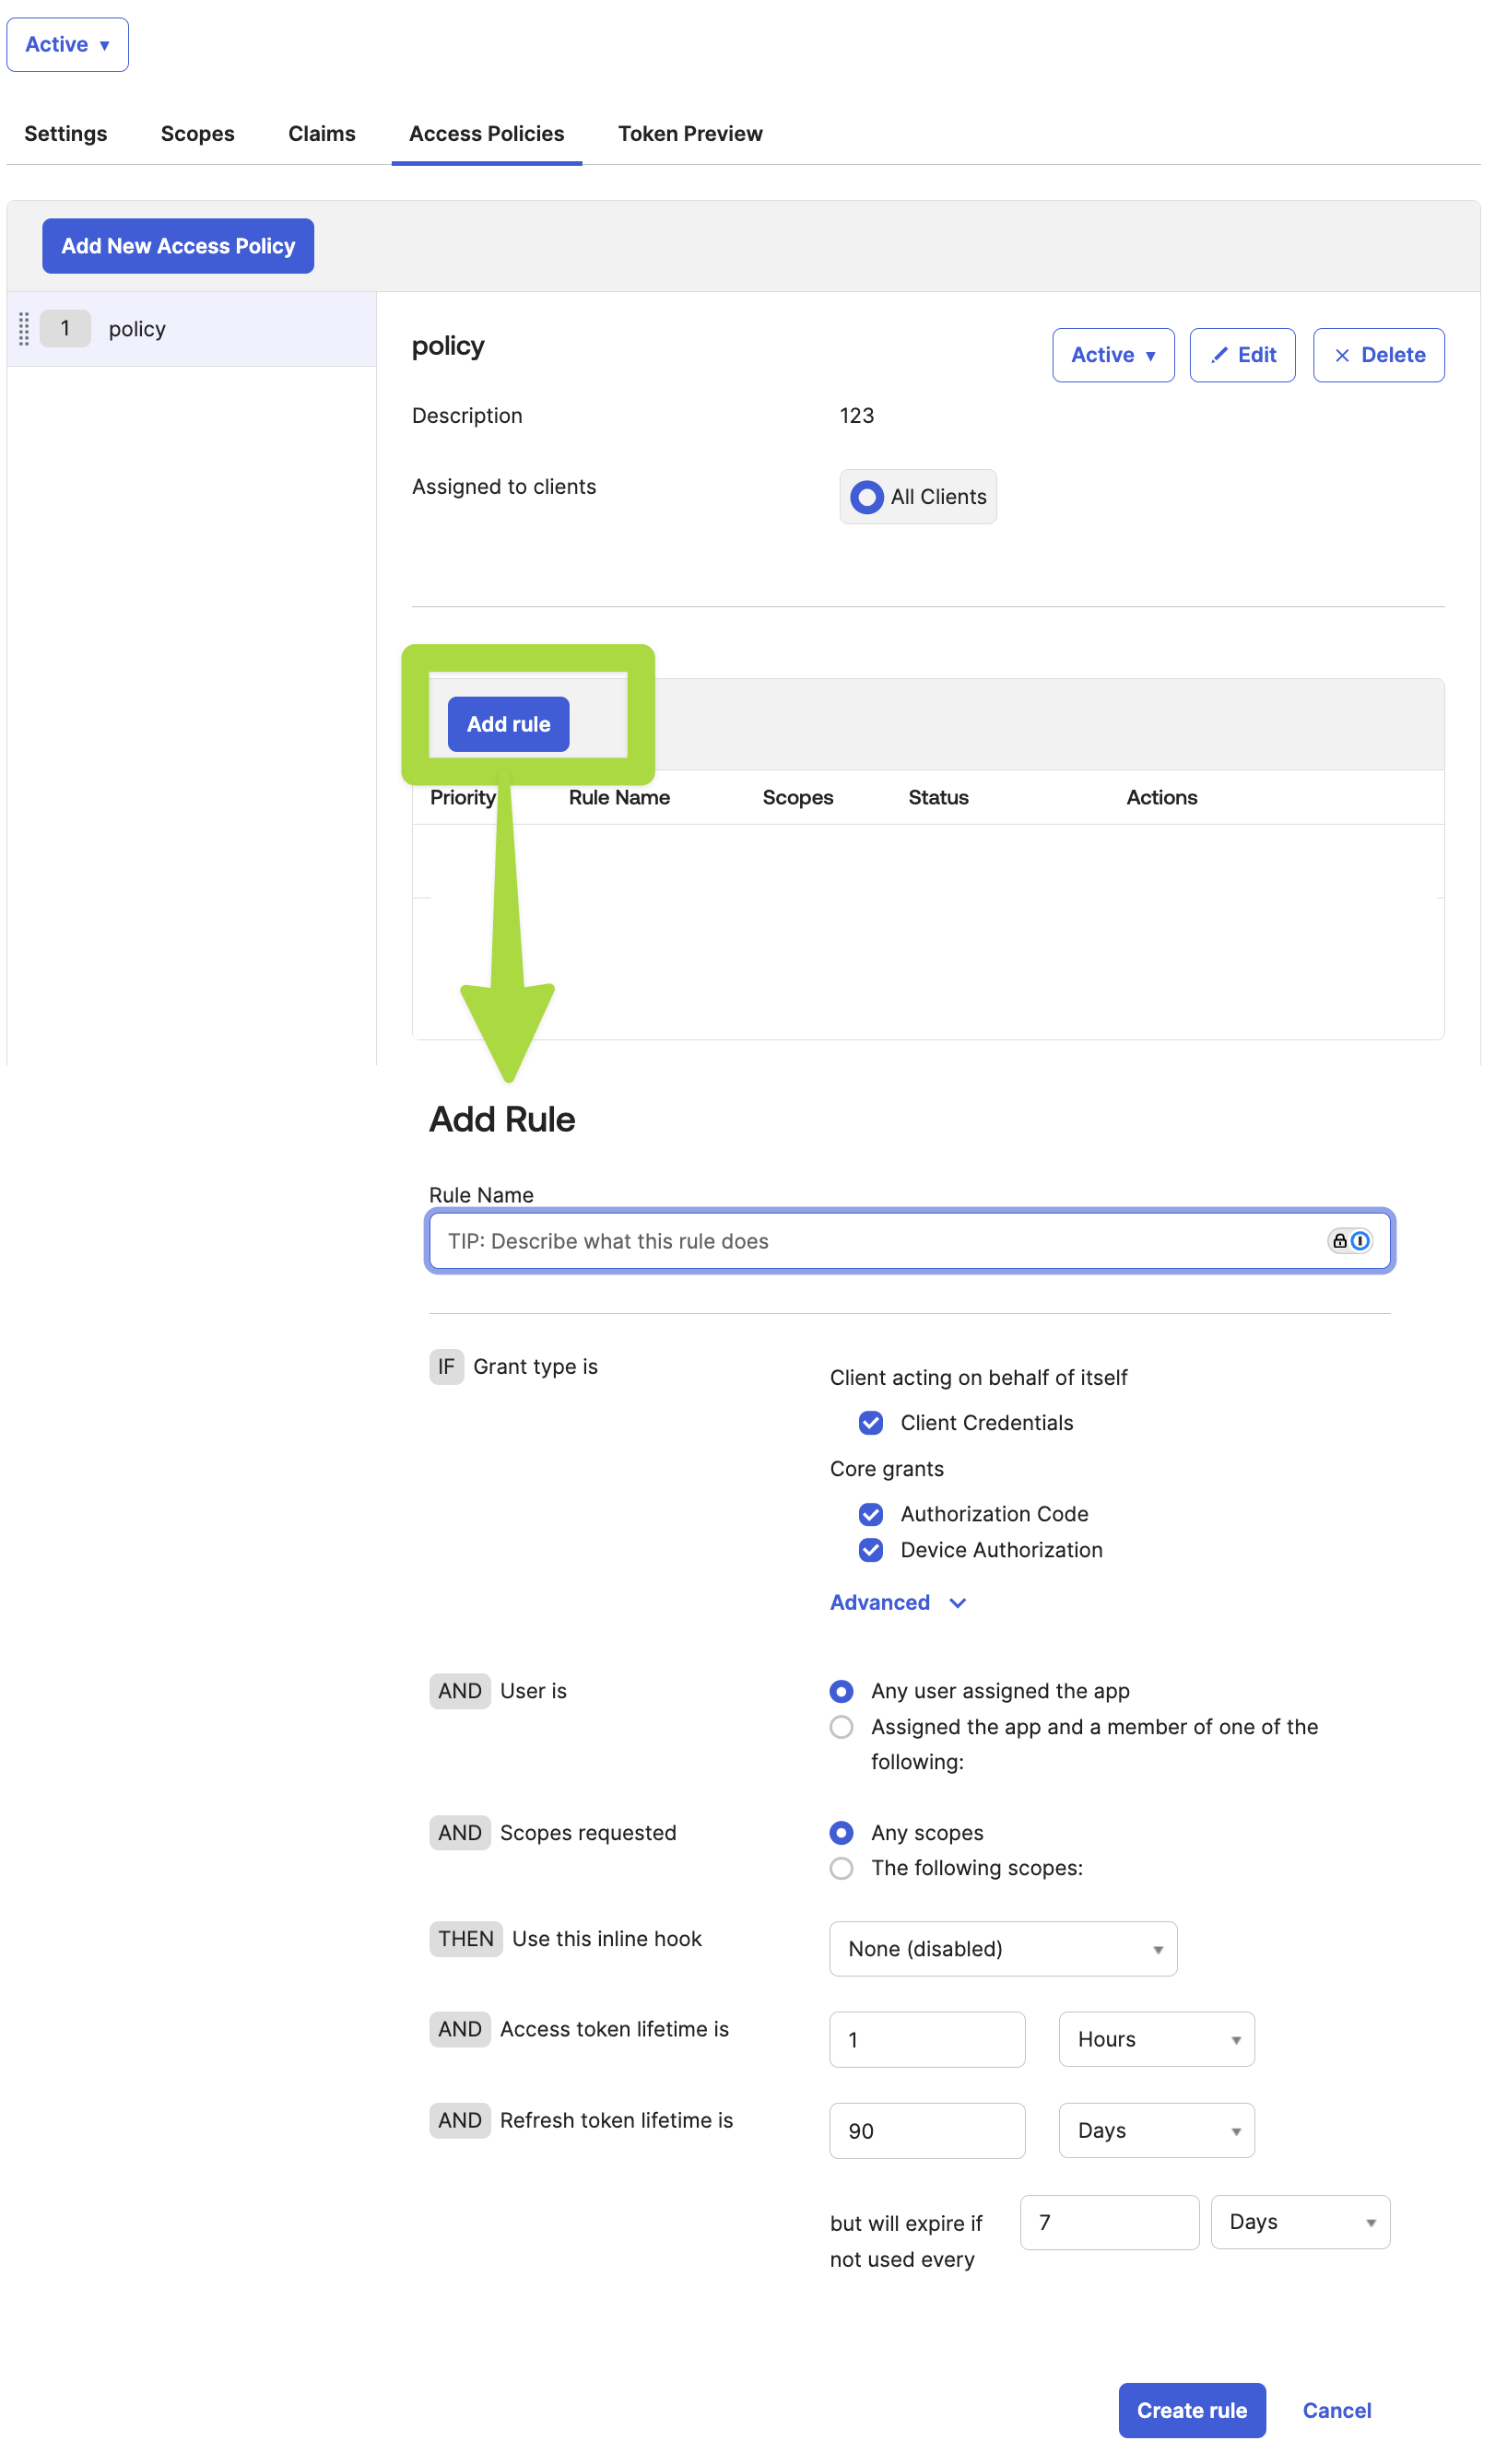Click the All Clients chip
Image resolution: width=1495 pixels, height=2464 pixels.
918,497
